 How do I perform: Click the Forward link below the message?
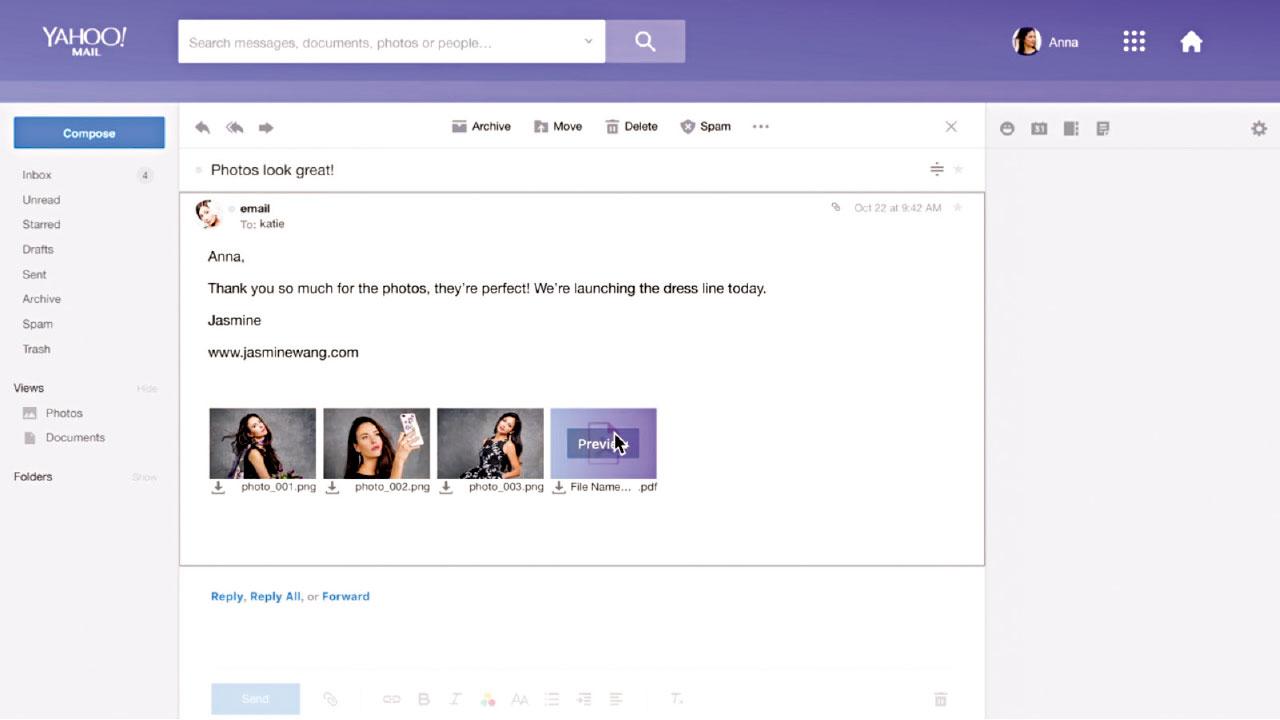[x=346, y=596]
